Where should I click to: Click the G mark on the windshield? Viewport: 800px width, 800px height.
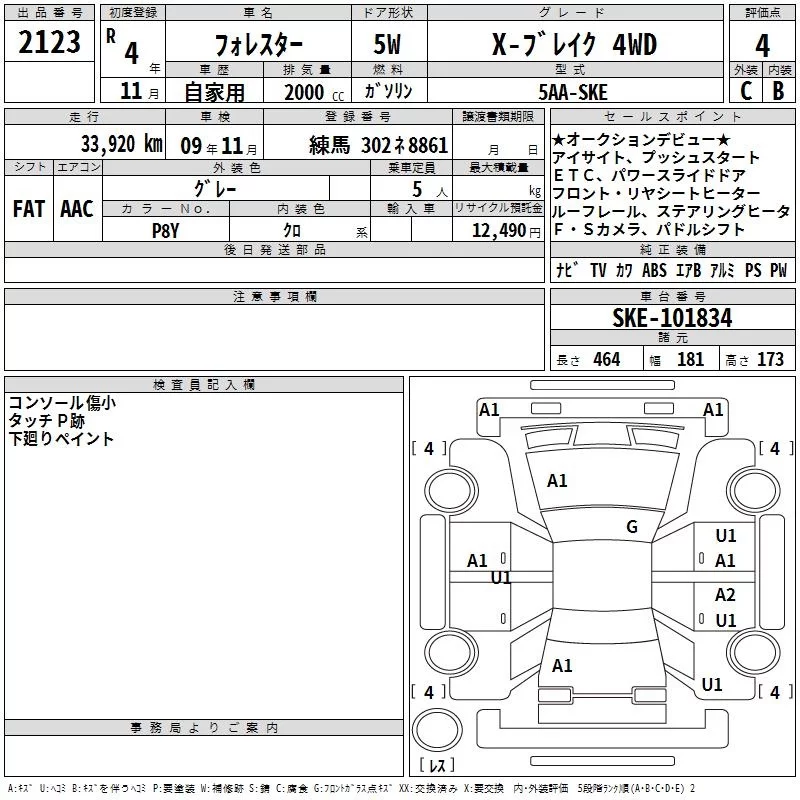[x=632, y=526]
